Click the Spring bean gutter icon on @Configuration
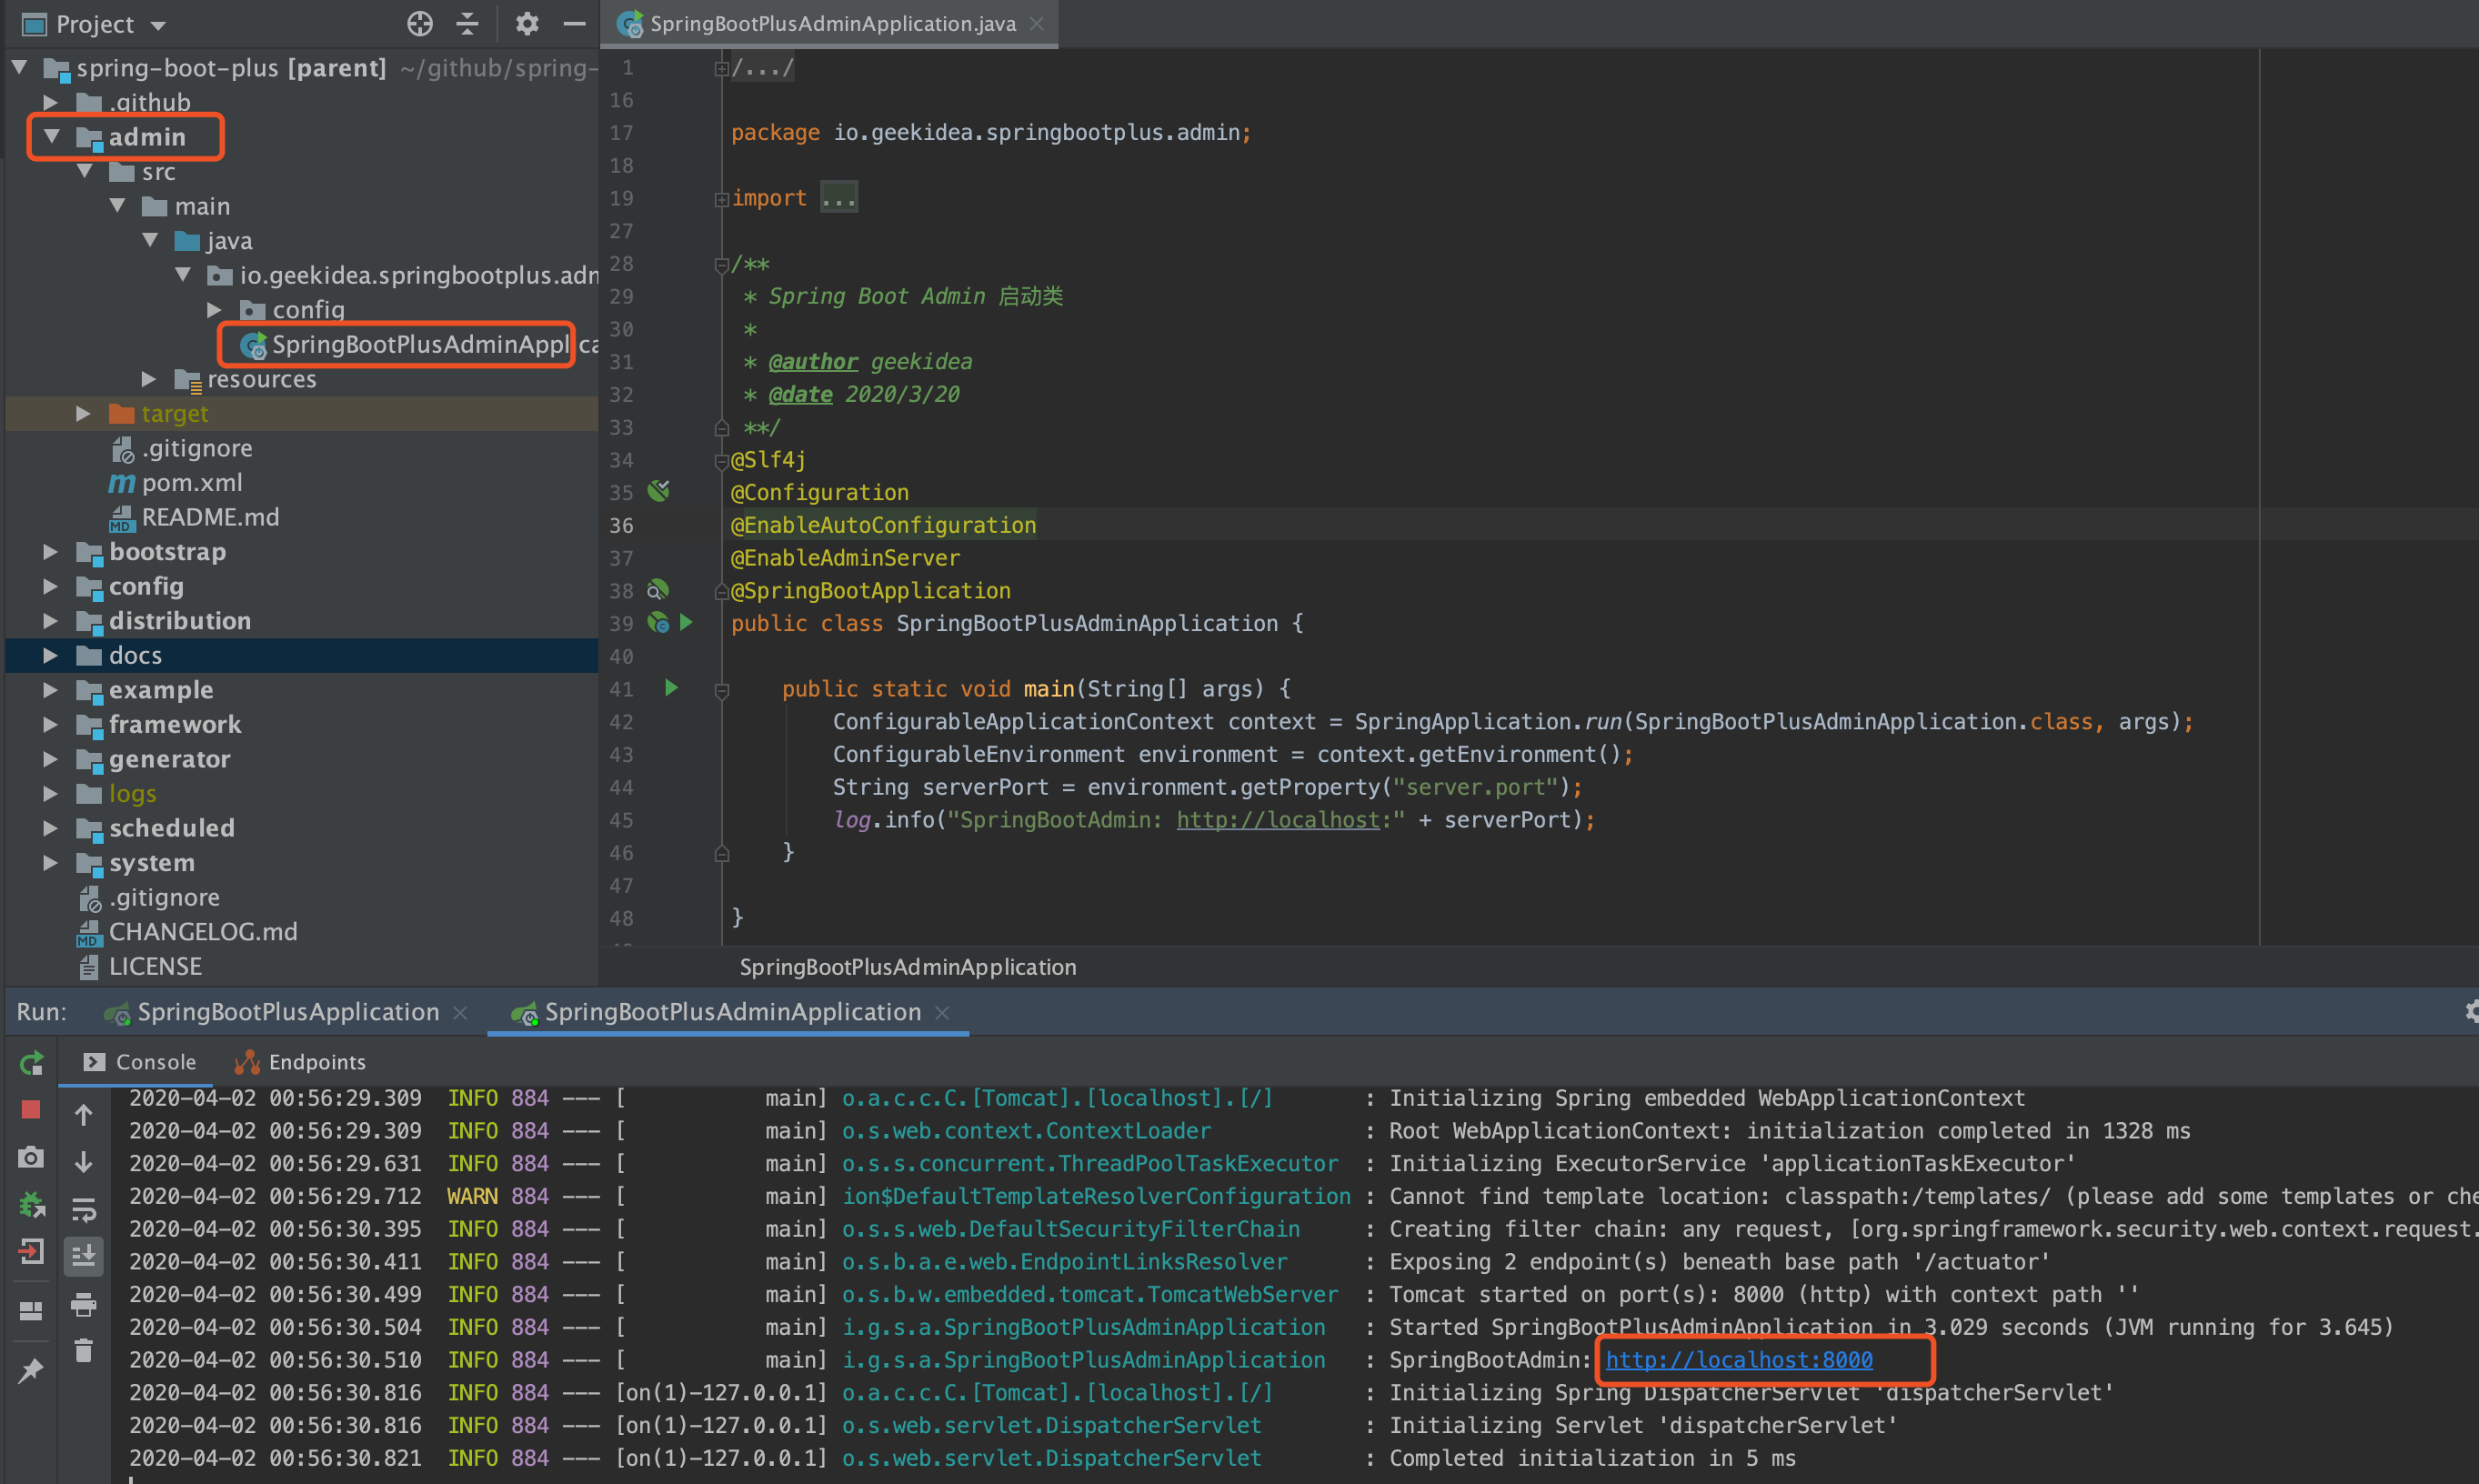 click(657, 491)
